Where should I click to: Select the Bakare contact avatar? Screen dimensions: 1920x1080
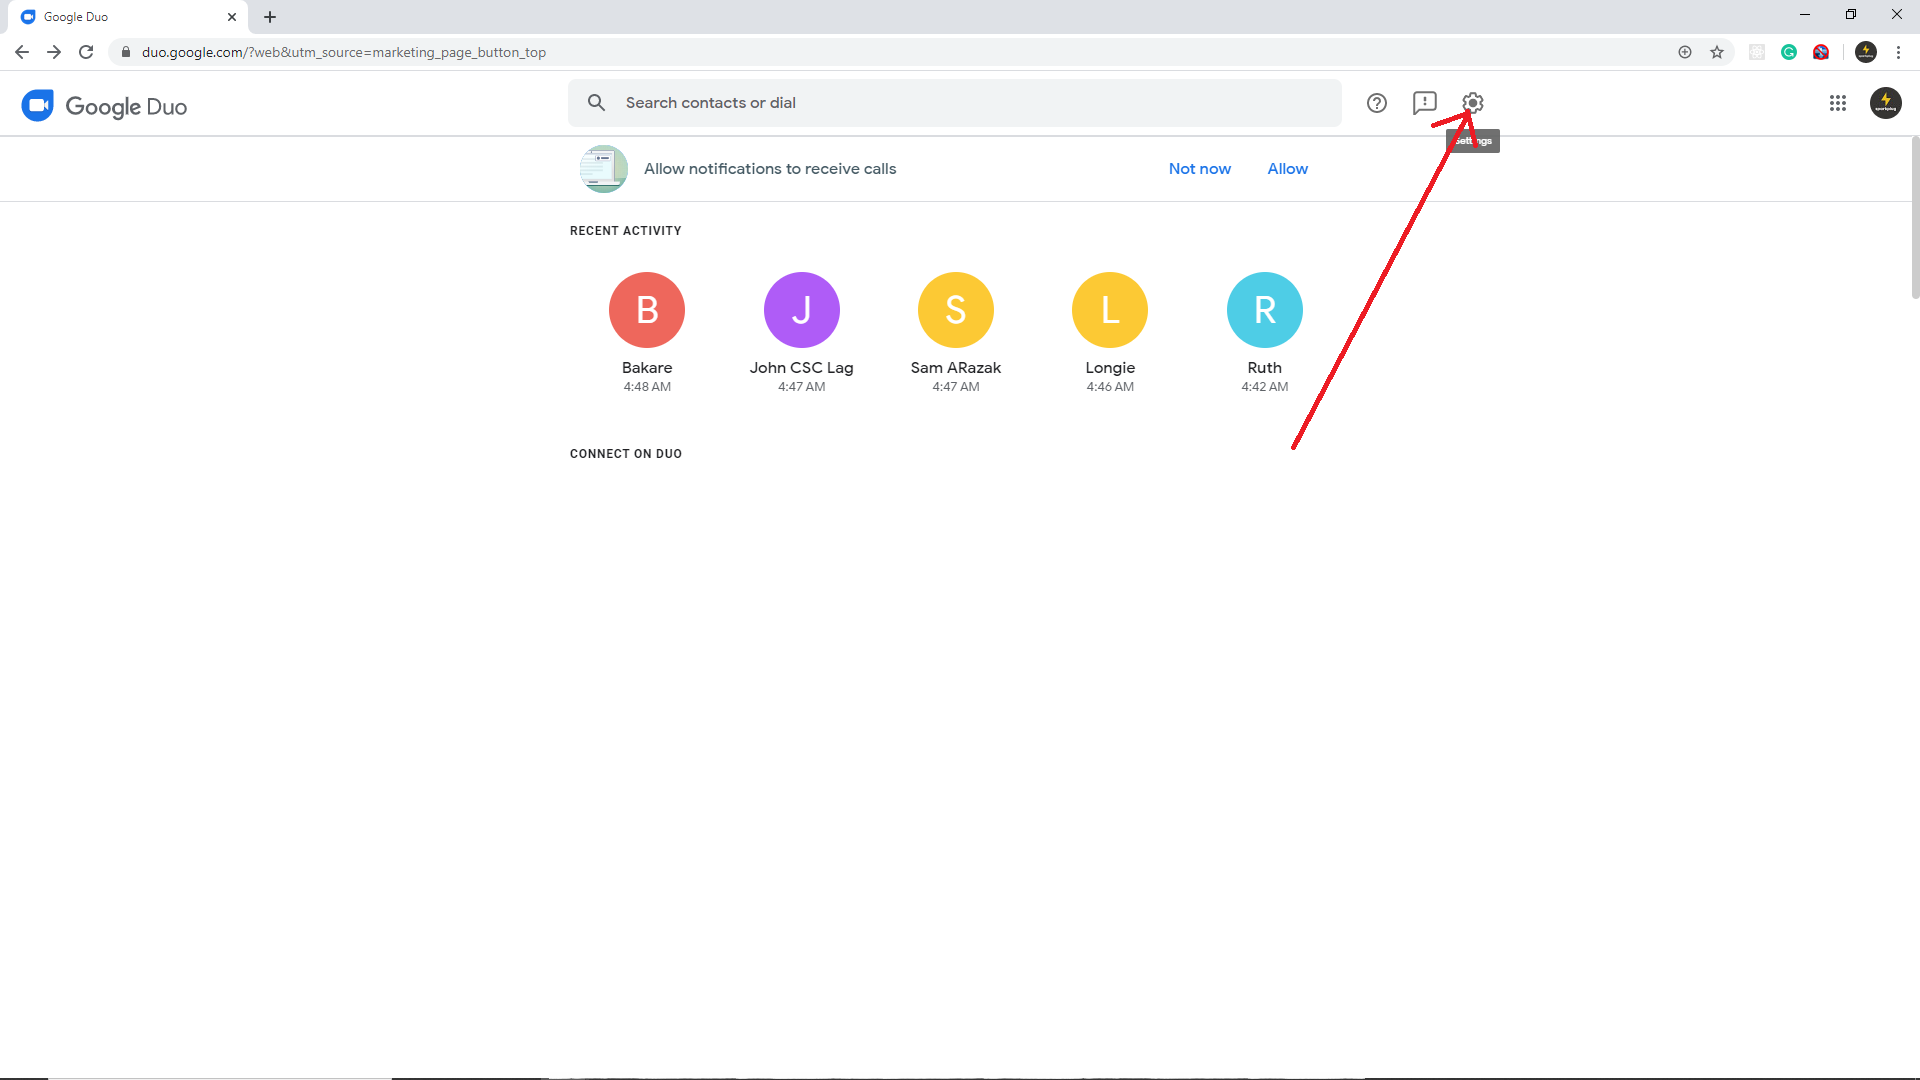pyautogui.click(x=647, y=310)
